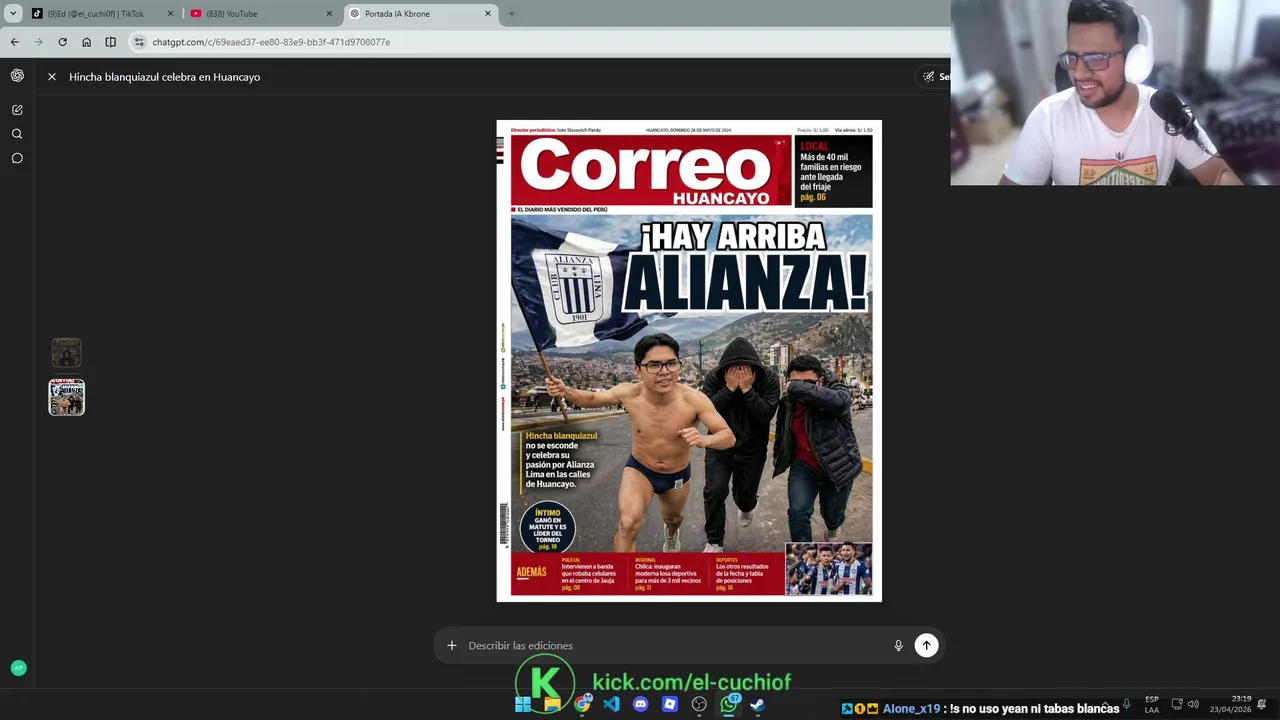Open Visual Studio Code from the taskbar
This screenshot has height=720, width=1280.
611,705
